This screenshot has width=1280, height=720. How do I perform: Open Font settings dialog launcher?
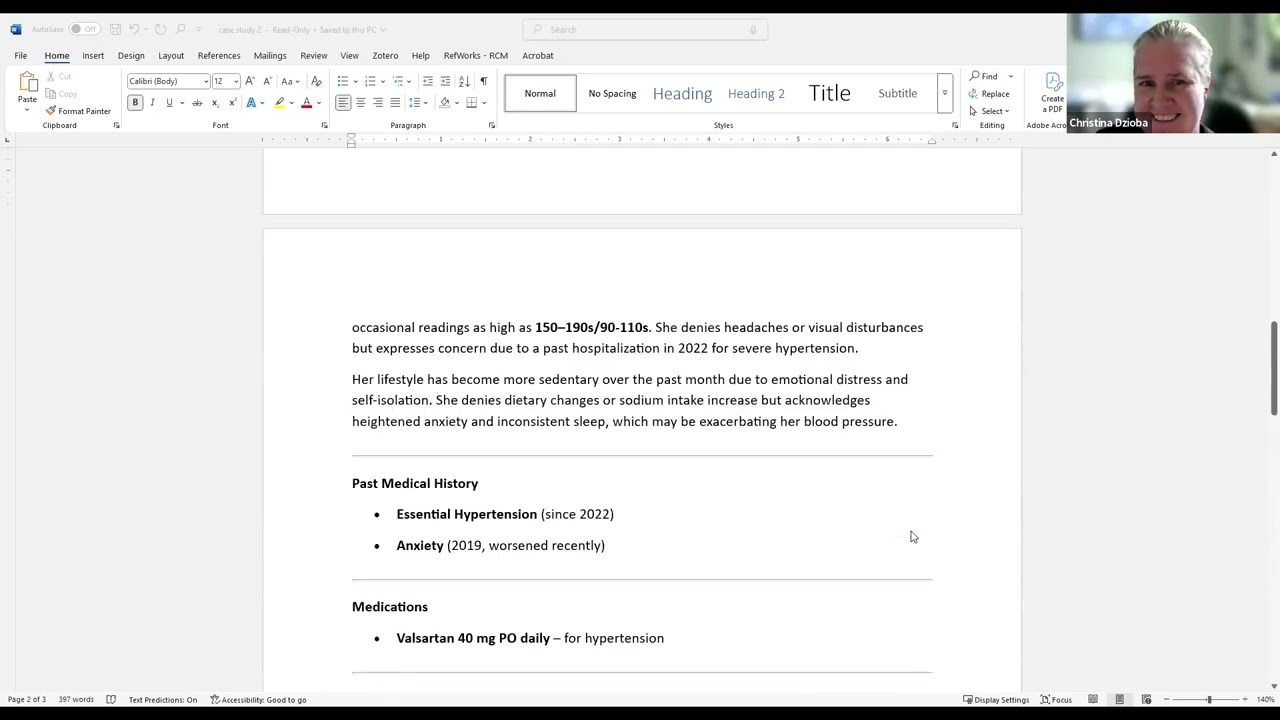324,125
